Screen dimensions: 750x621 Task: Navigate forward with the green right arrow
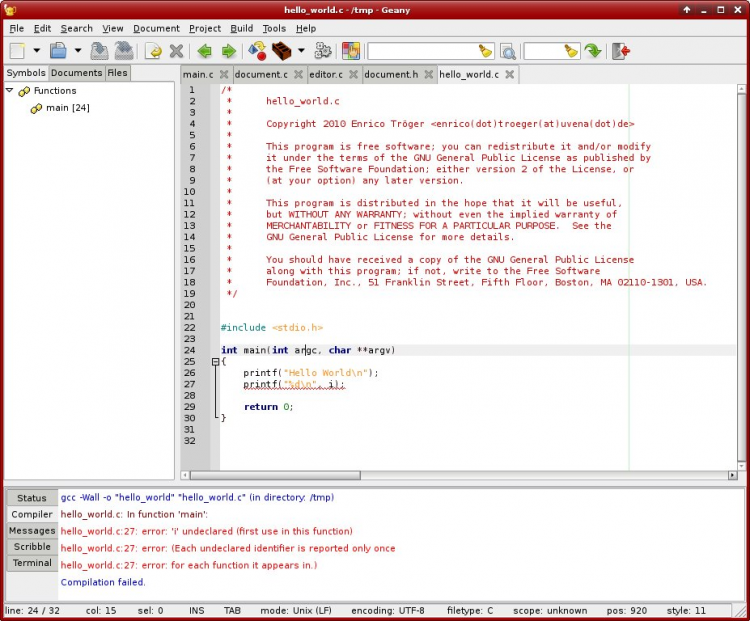click(229, 51)
